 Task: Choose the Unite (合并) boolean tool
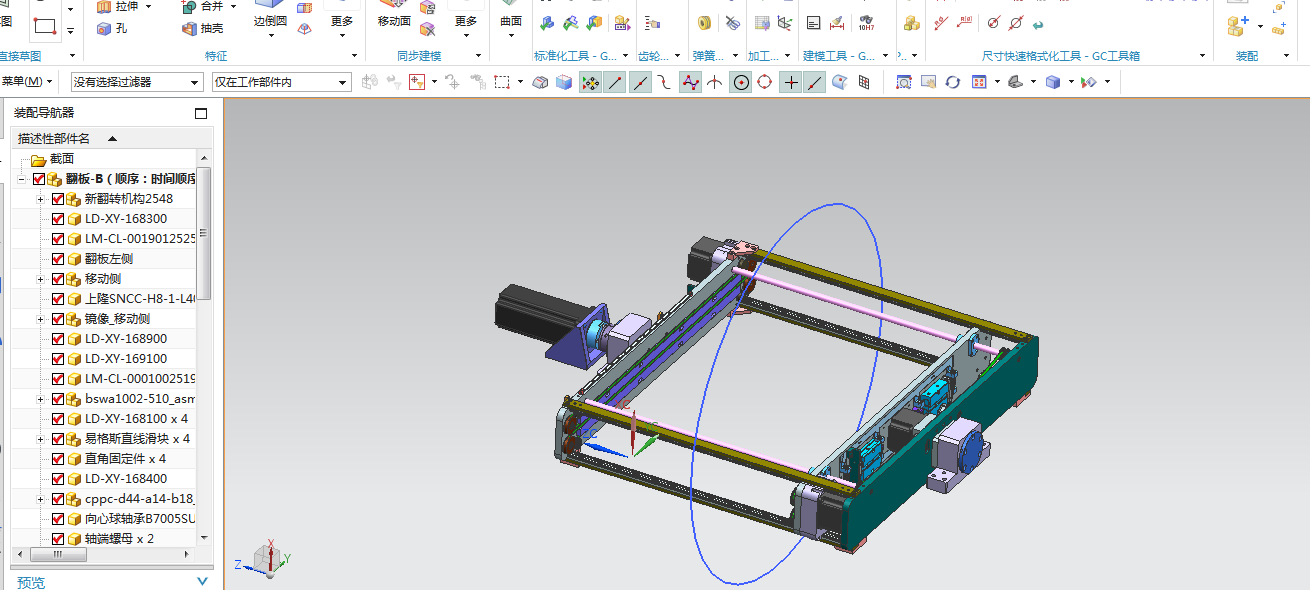tap(203, 6)
